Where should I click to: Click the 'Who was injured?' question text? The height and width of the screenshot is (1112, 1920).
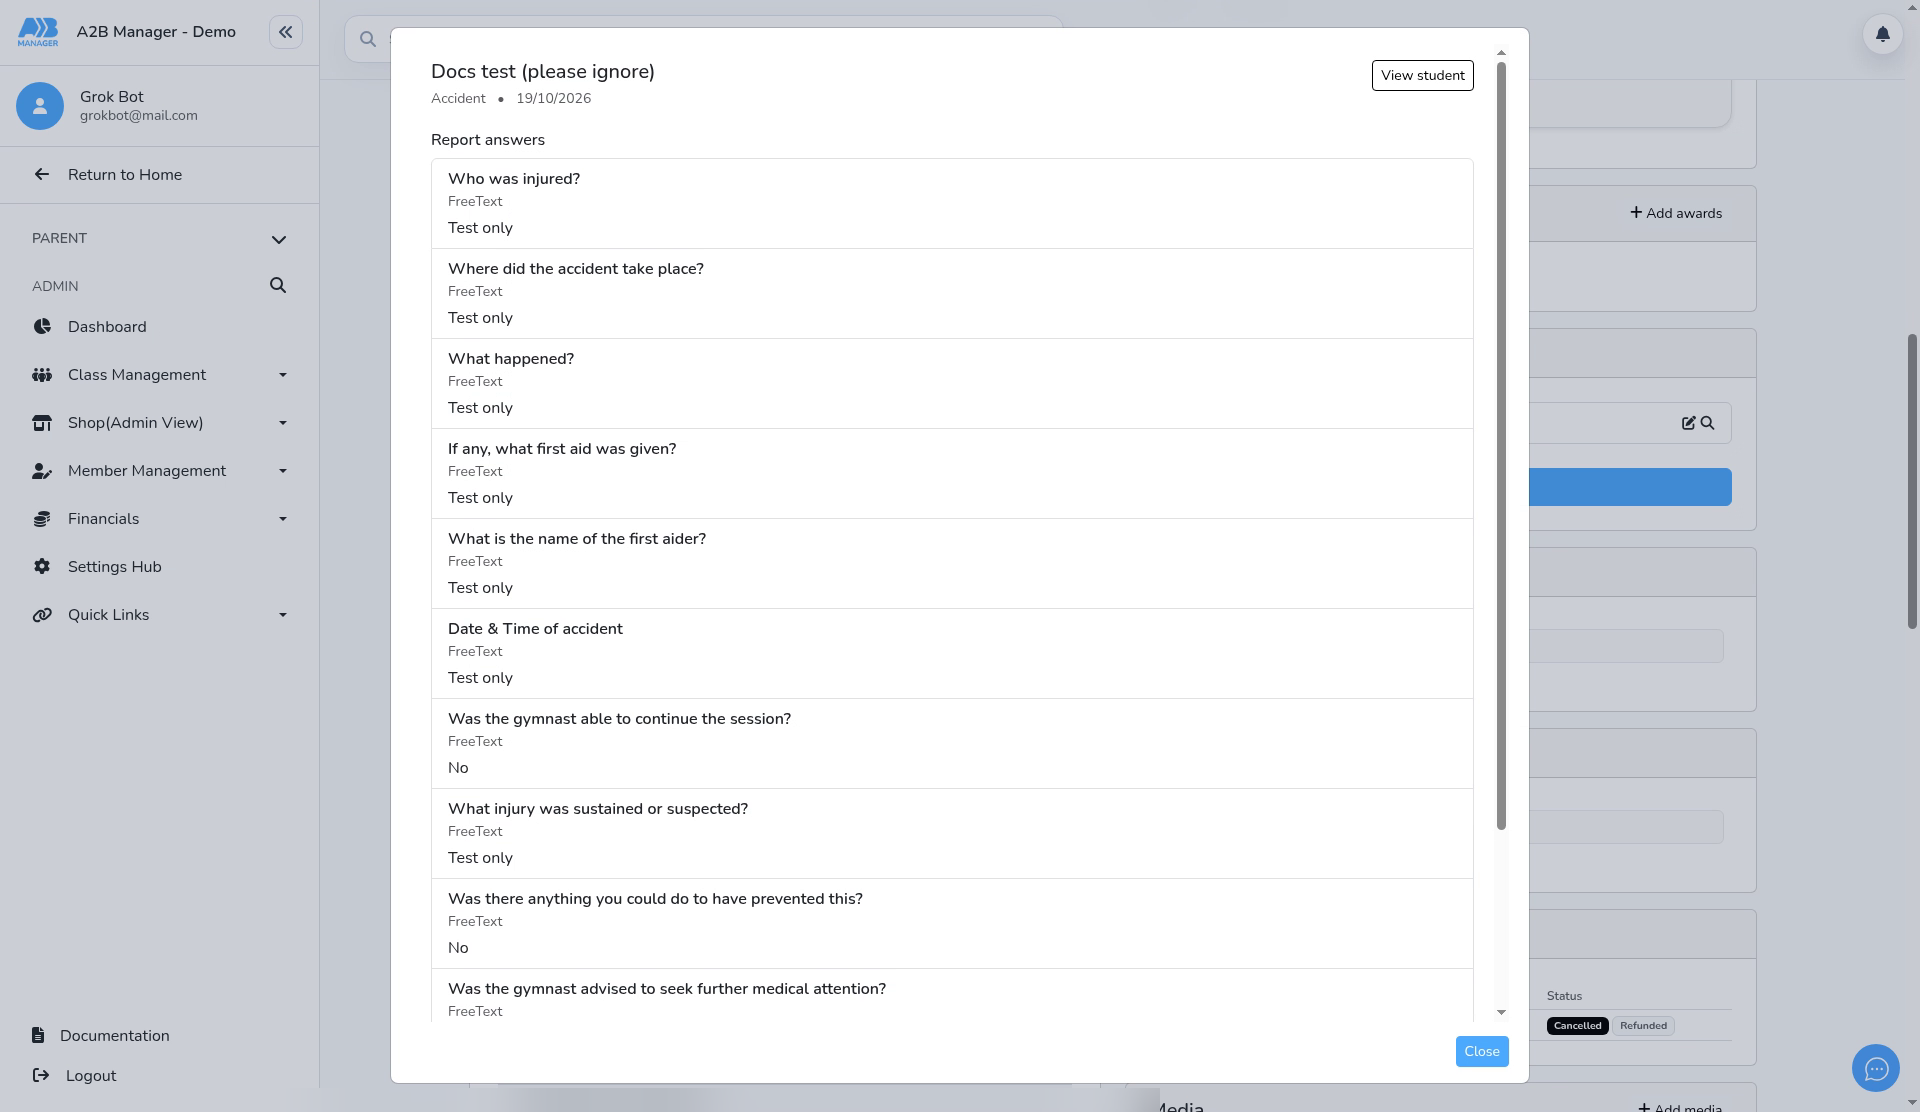click(x=514, y=179)
